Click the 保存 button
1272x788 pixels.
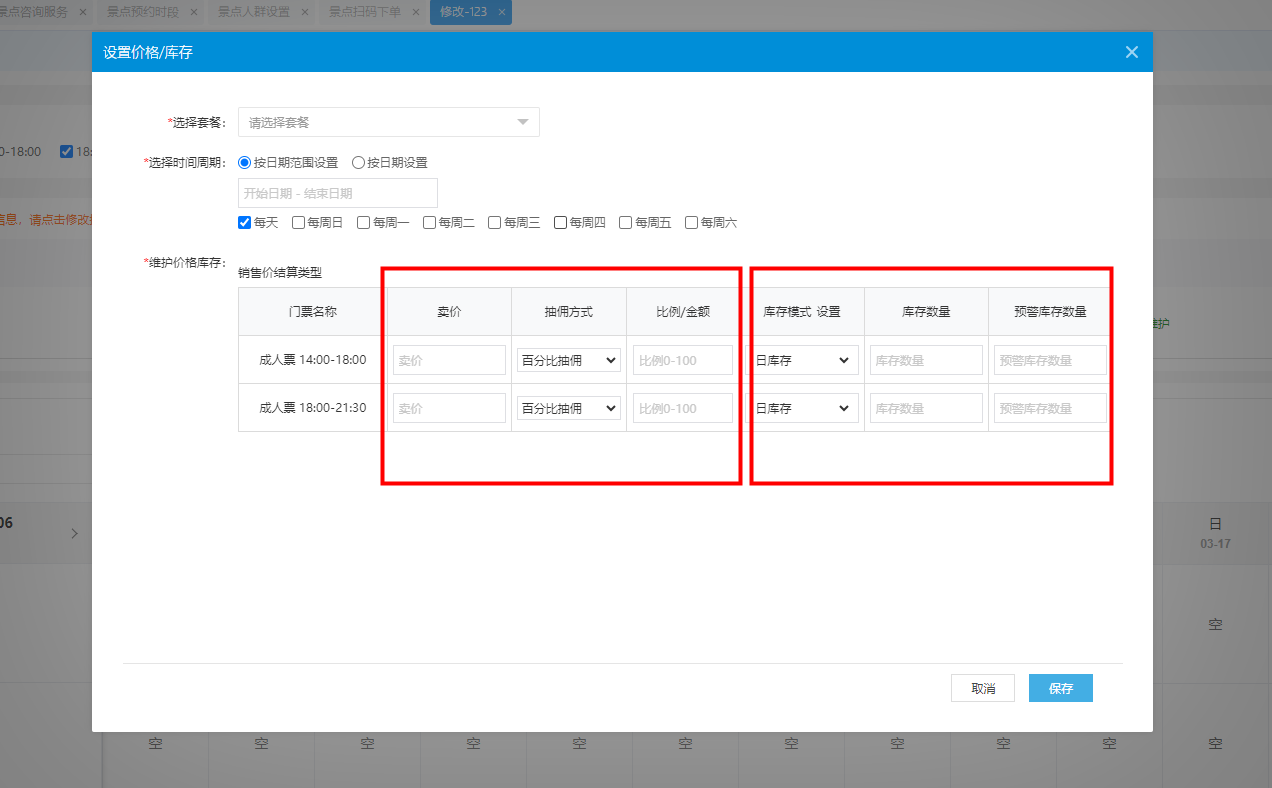point(1060,688)
